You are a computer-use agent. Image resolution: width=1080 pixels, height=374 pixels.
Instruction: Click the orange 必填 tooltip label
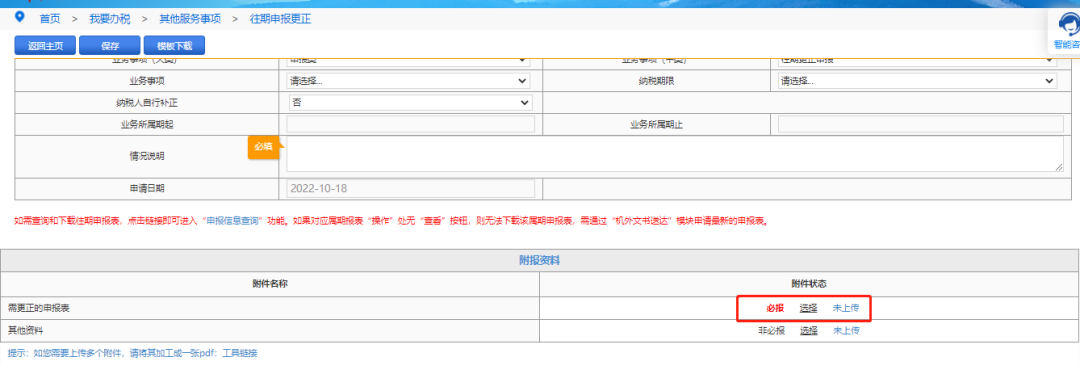[x=264, y=147]
